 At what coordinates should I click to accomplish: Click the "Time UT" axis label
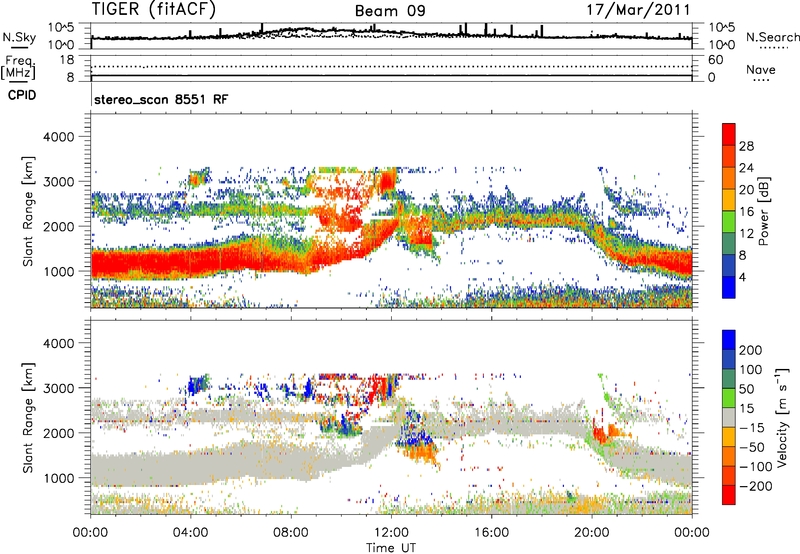(x=391, y=547)
